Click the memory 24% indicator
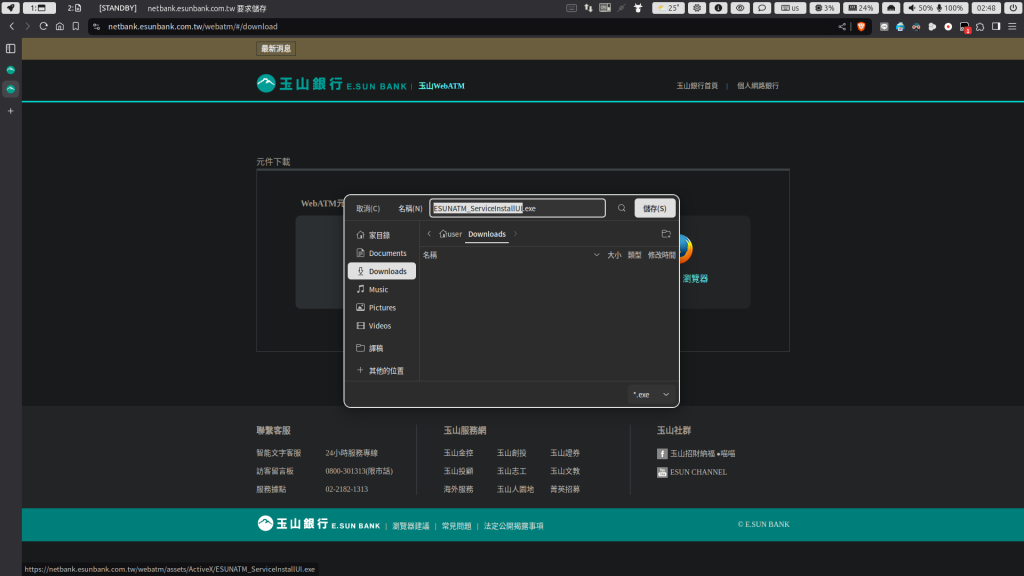 click(x=861, y=8)
